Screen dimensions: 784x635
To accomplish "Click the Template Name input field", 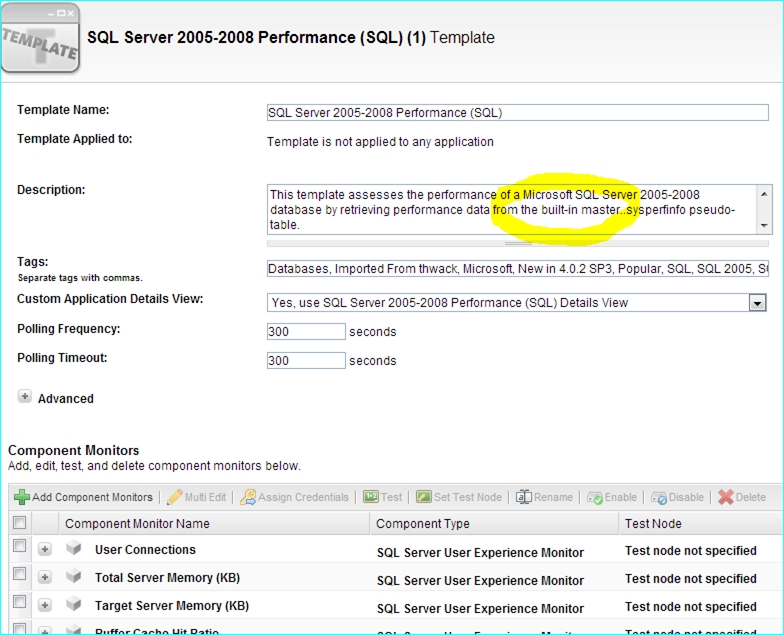I will click(518, 112).
